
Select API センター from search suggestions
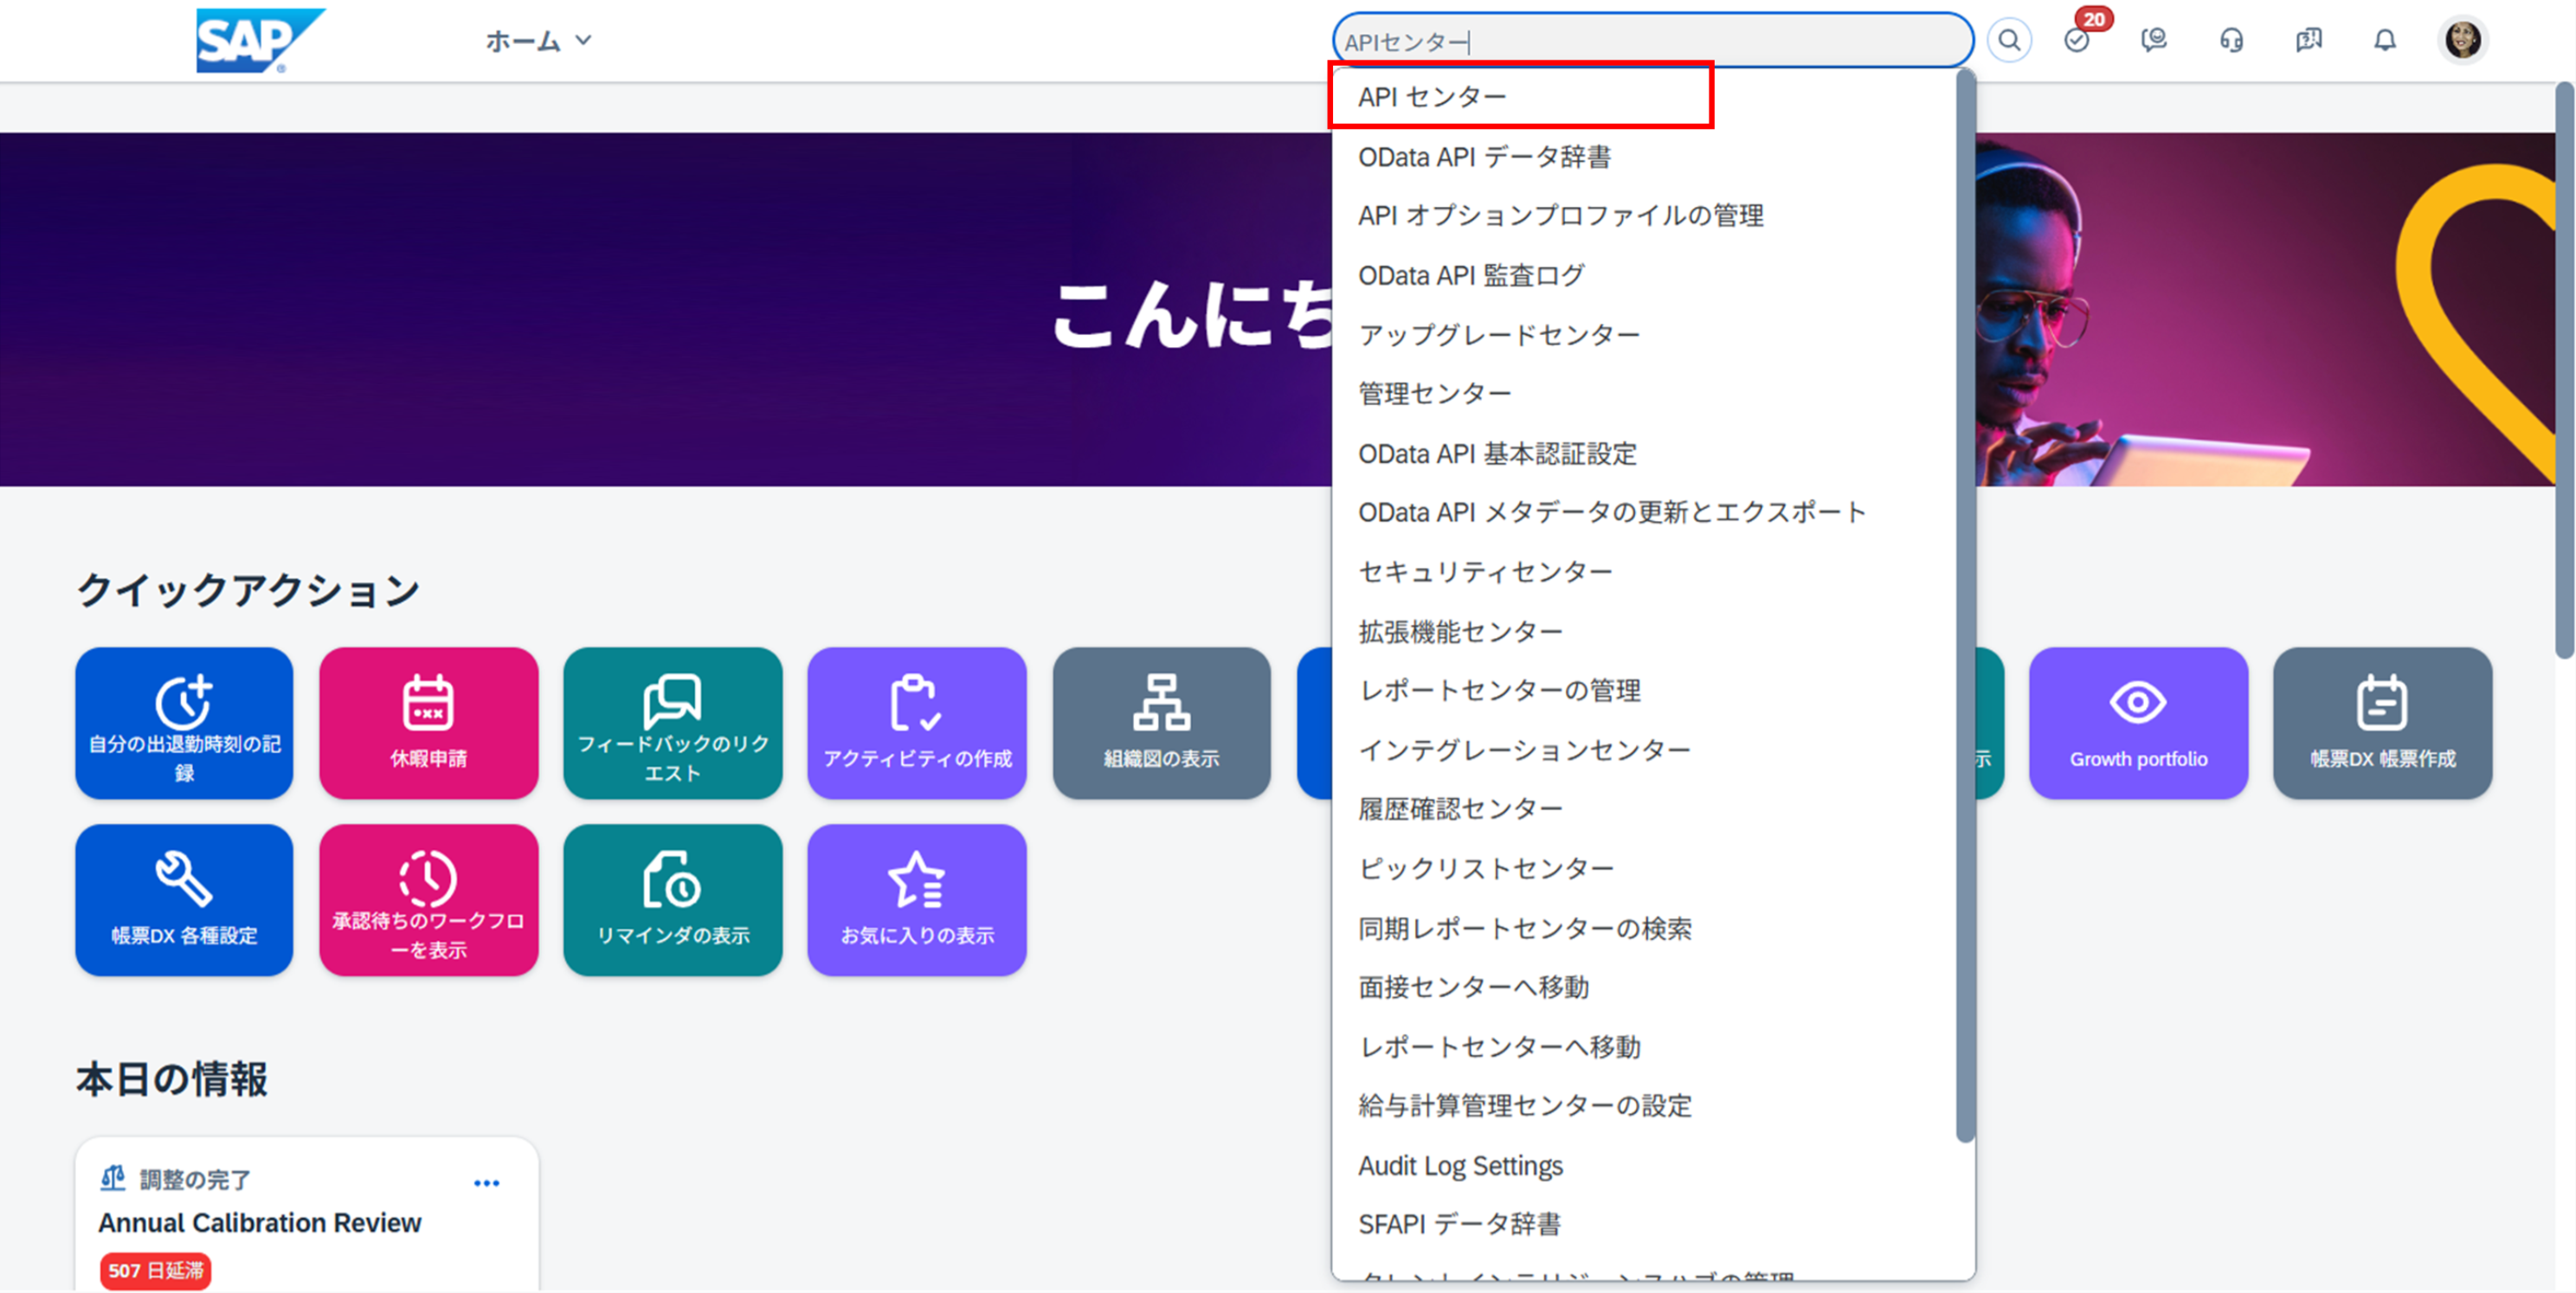tap(1431, 97)
